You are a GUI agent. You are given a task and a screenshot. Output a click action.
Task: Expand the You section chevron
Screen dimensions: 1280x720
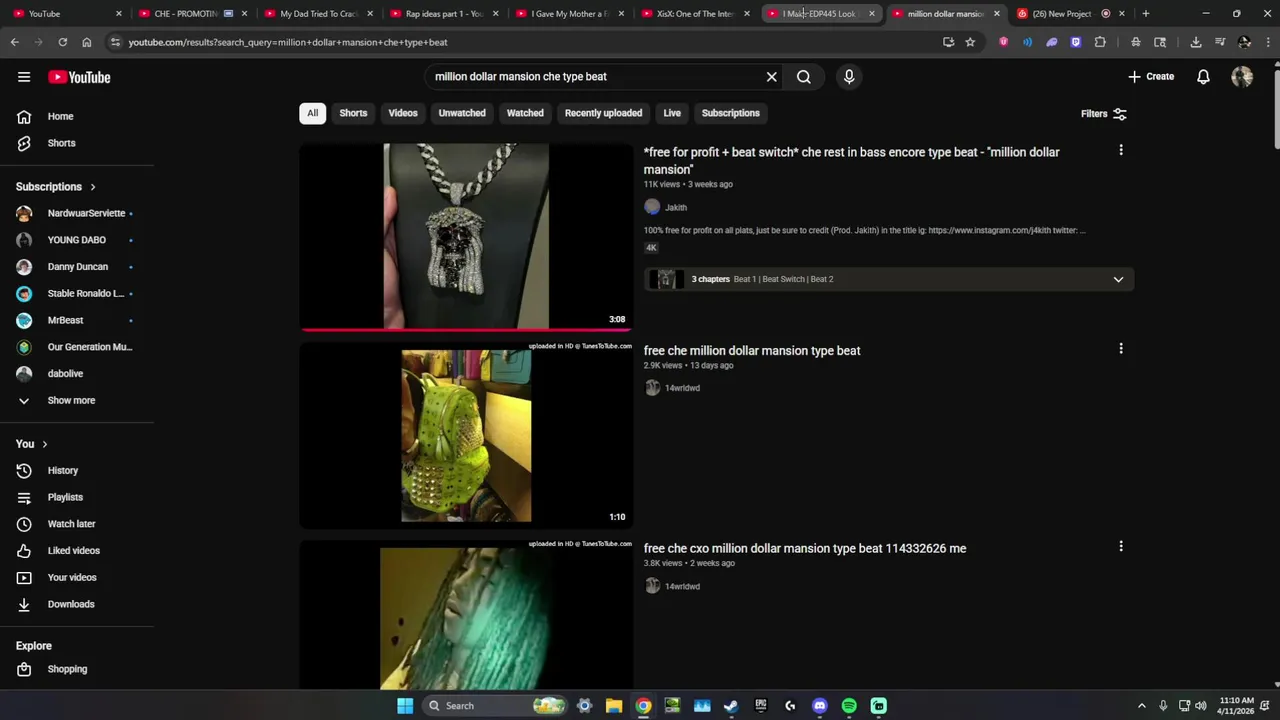click(x=44, y=444)
